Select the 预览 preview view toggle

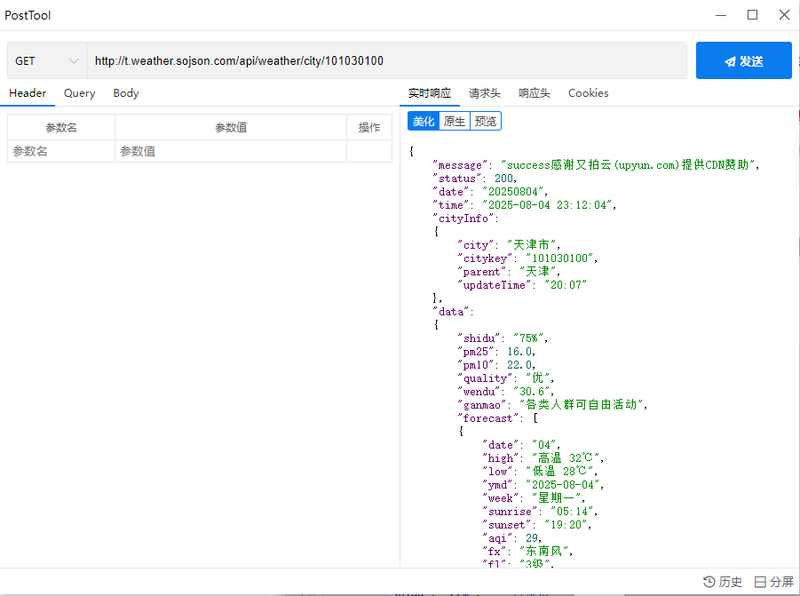485,121
